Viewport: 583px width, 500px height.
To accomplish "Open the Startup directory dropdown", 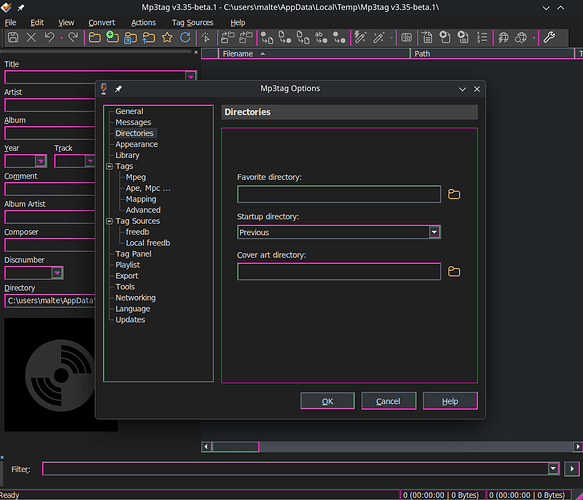I will click(434, 232).
